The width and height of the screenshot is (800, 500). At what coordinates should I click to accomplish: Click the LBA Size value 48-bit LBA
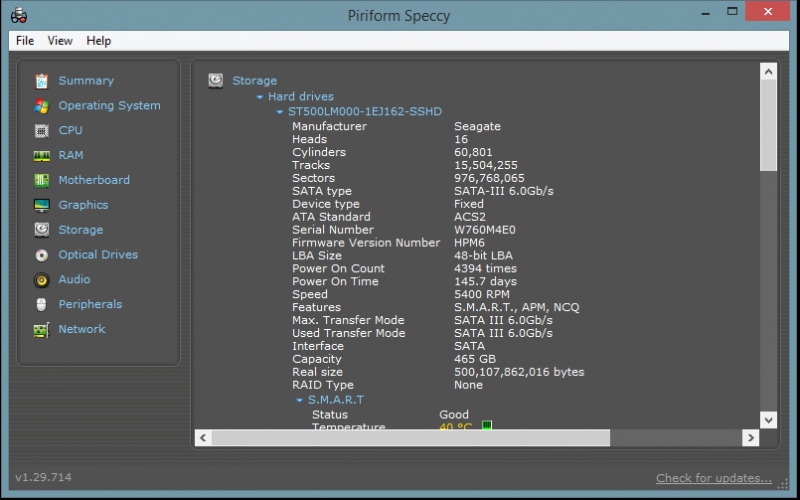[x=483, y=256]
